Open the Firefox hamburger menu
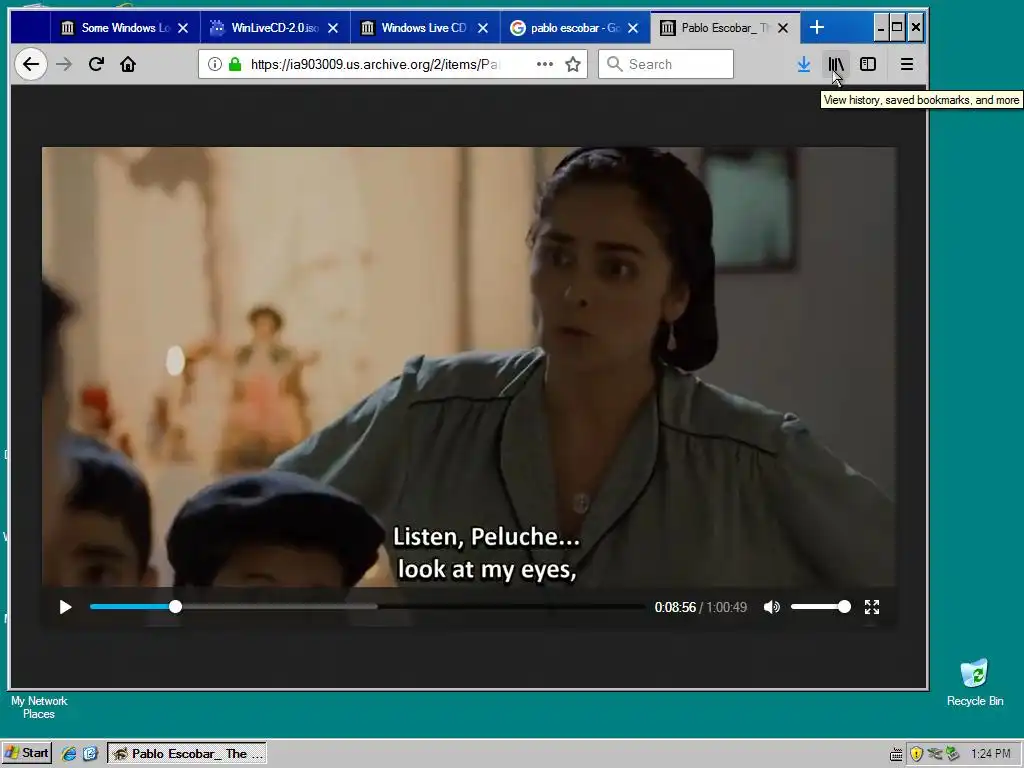Screen dimensions: 1024x768 (906, 64)
